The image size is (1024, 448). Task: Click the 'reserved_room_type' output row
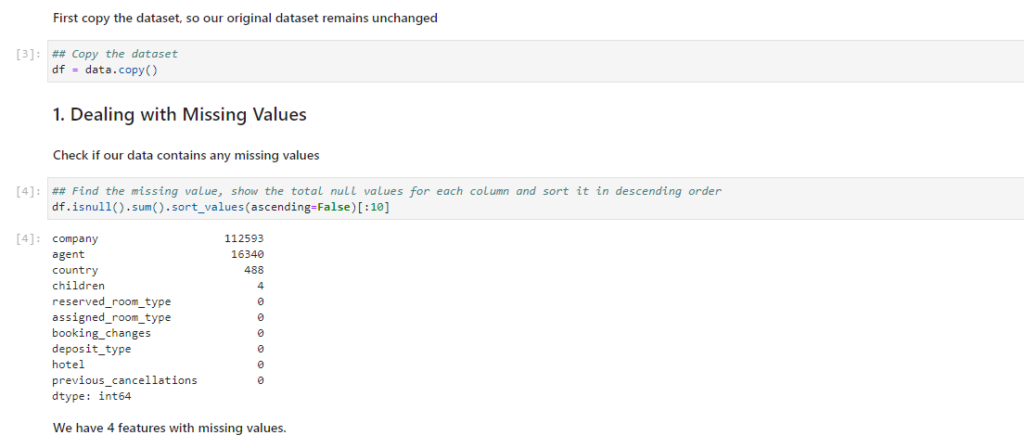[x=111, y=302]
